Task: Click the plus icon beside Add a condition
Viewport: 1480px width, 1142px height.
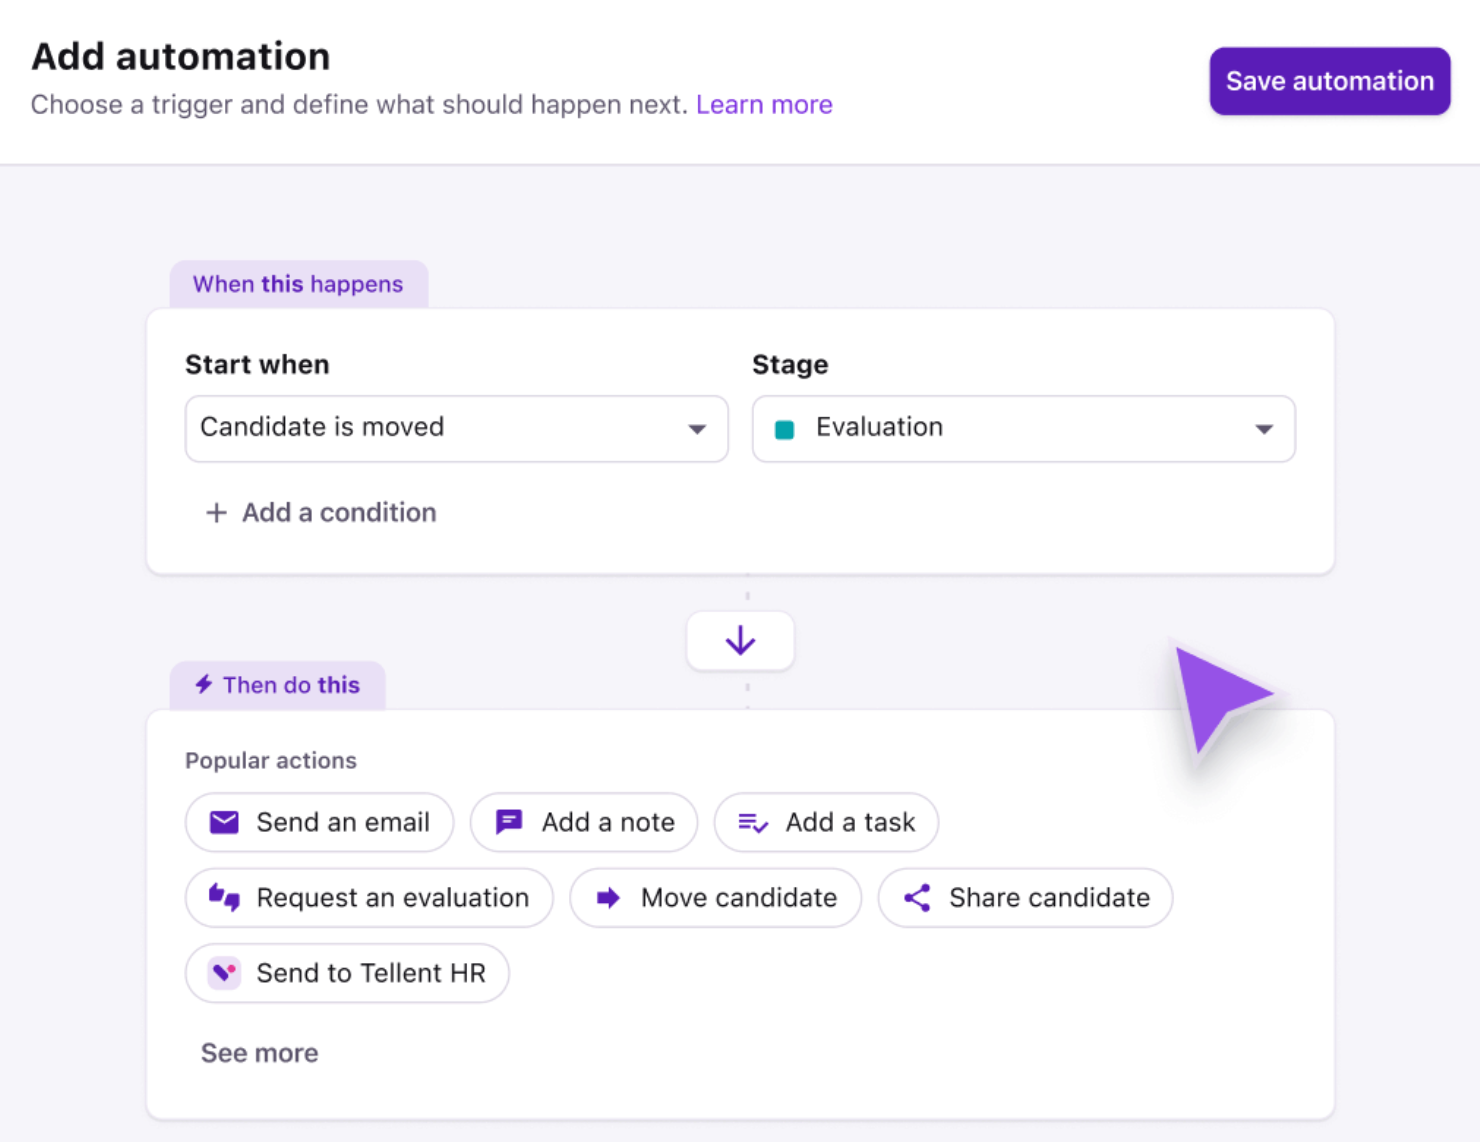Action: click(x=216, y=513)
